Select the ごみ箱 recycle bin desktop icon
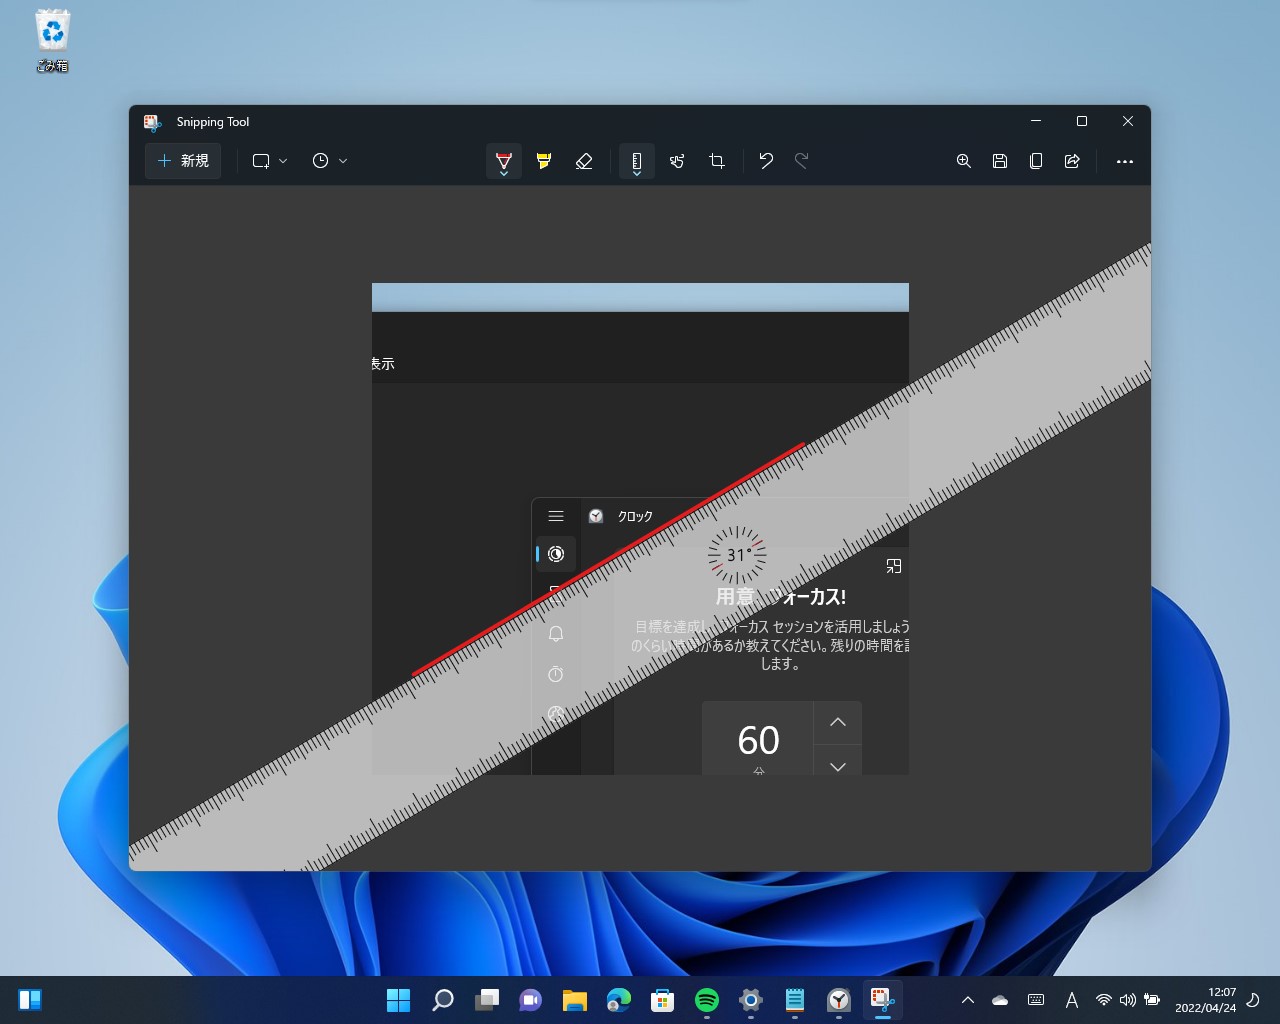 [x=52, y=41]
